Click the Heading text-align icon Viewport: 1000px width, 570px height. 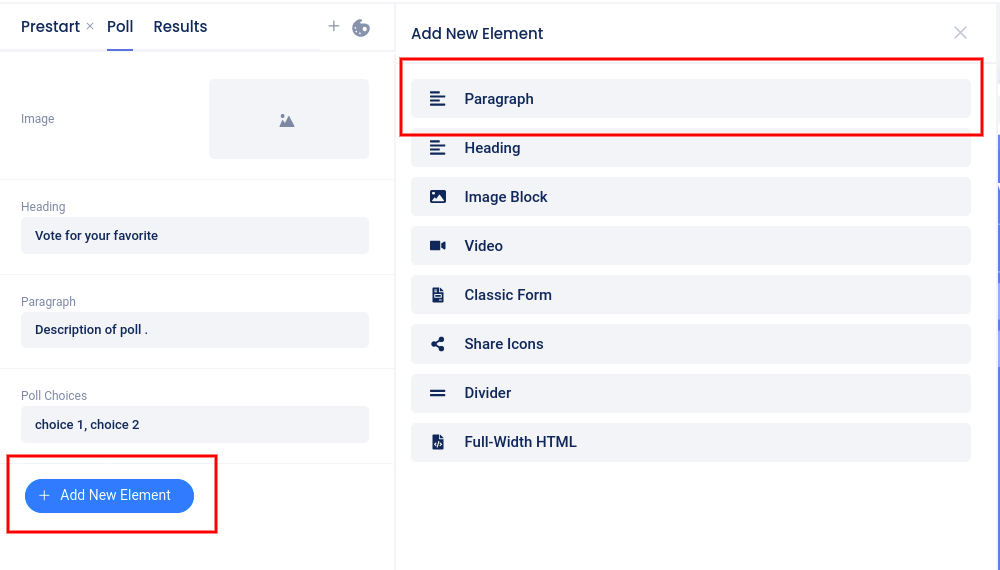click(x=437, y=148)
